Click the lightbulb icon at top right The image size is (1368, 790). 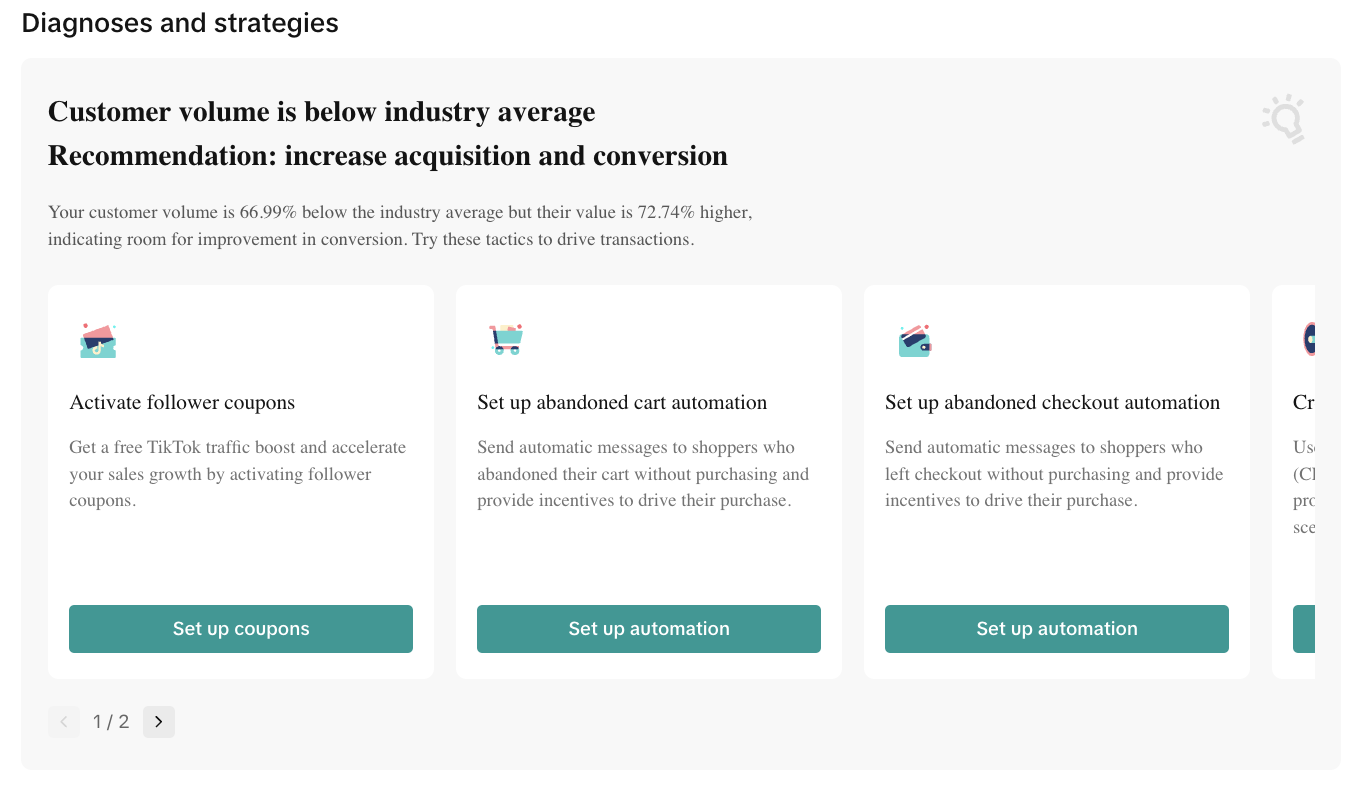point(1284,119)
